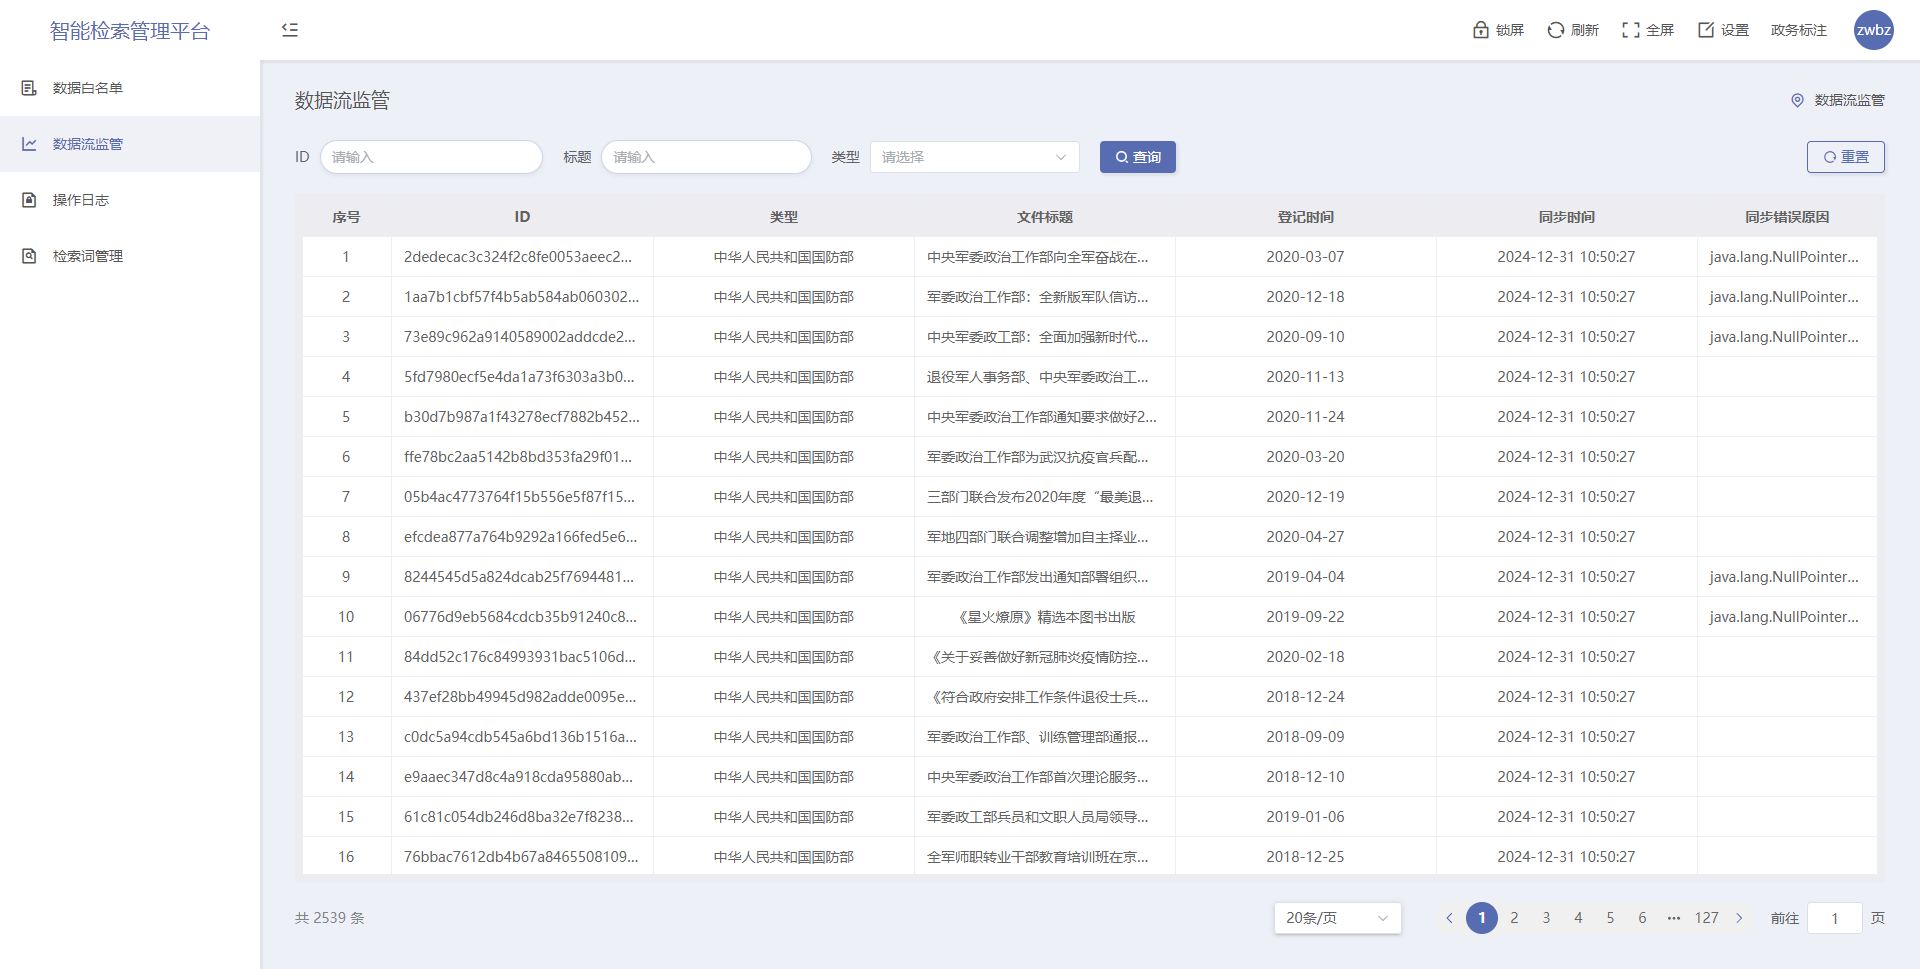Click the 前往 page number input box
1920x969 pixels.
[1834, 918]
